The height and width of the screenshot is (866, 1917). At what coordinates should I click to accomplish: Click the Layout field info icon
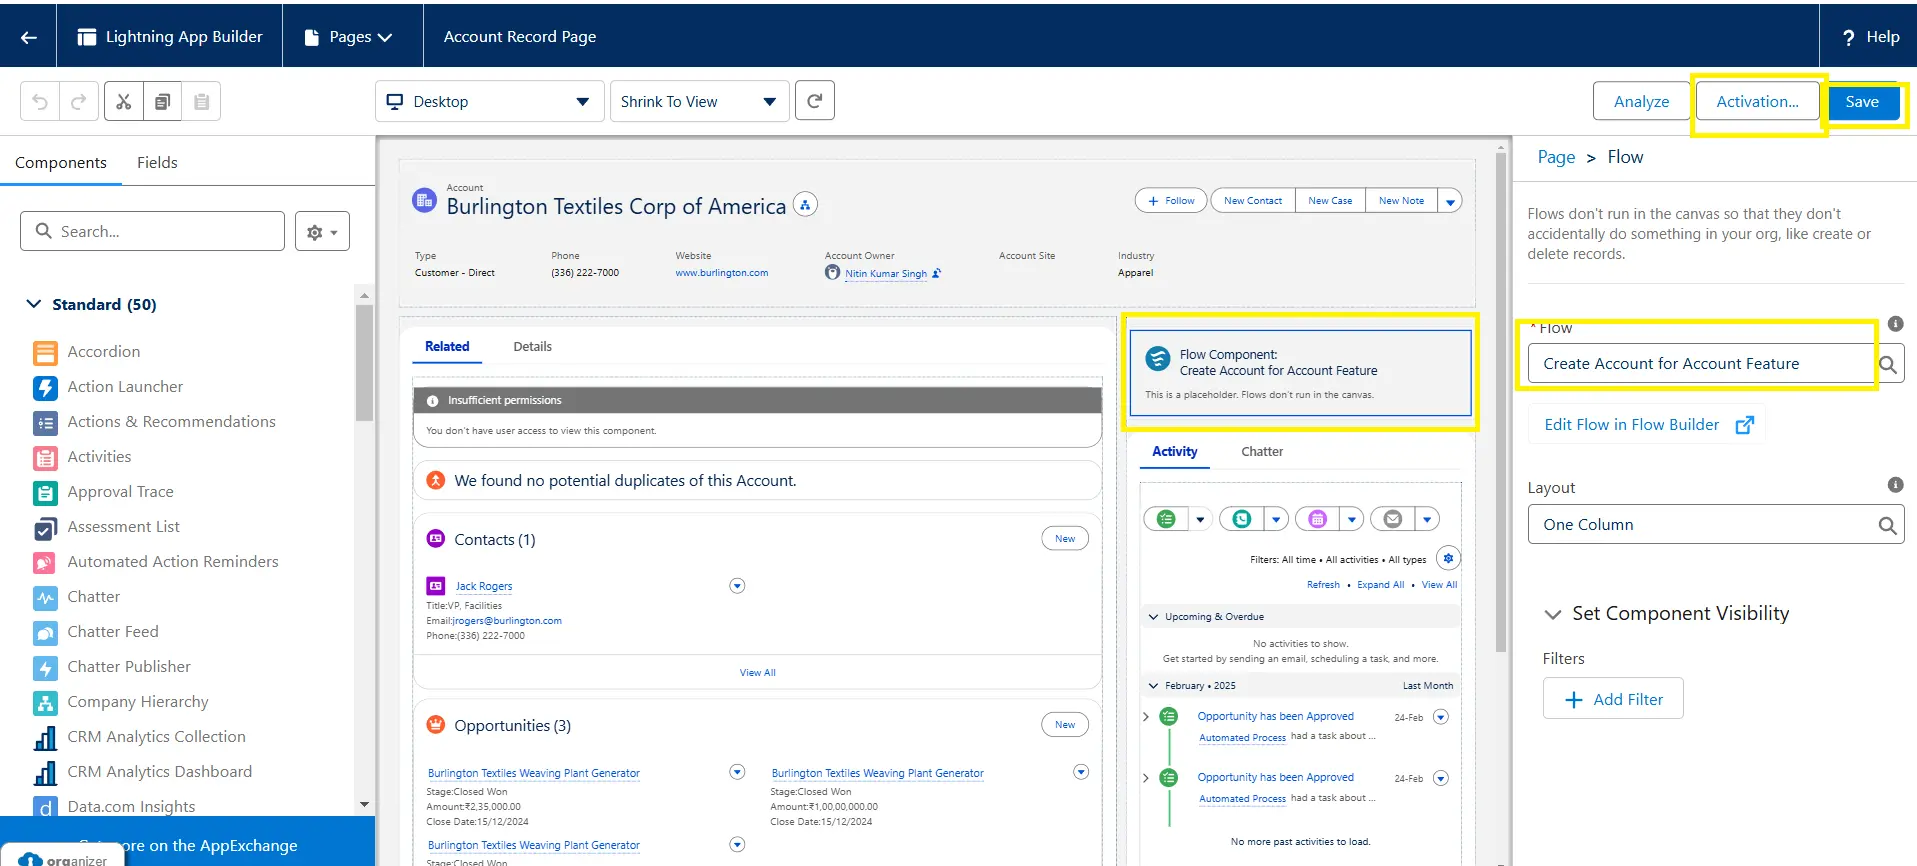tap(1895, 485)
